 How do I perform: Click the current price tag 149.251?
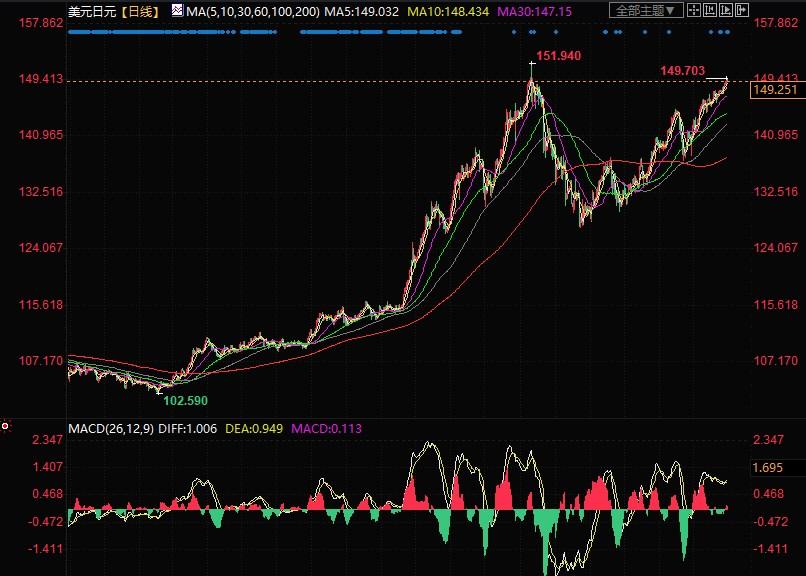[x=772, y=90]
